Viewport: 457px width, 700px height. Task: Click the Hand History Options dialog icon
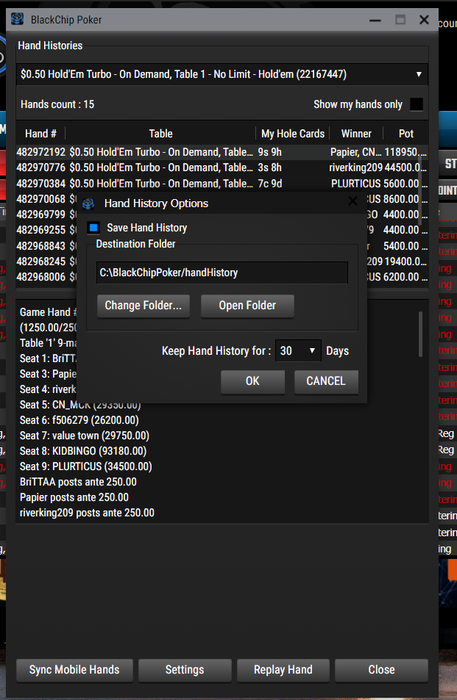coord(88,204)
